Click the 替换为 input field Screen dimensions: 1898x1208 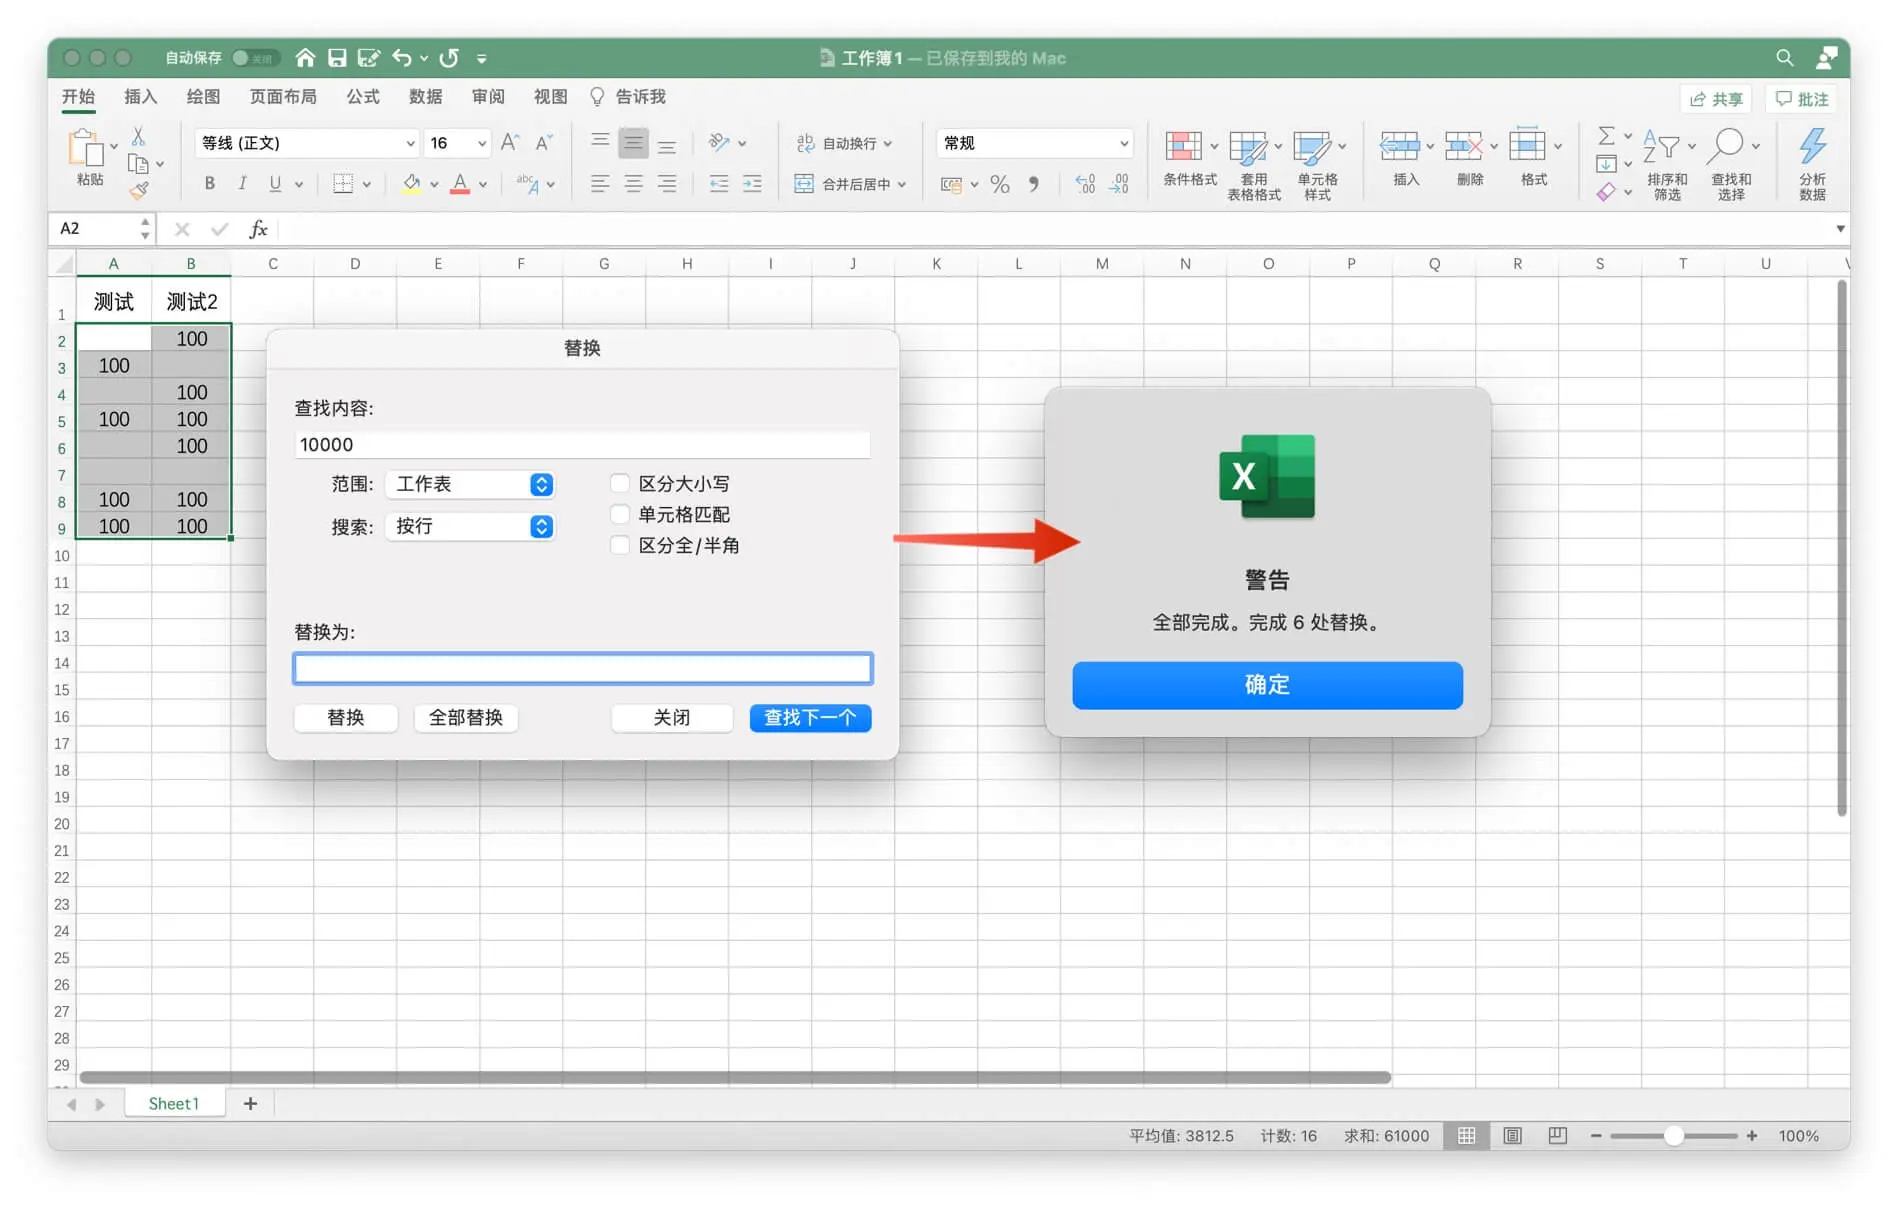(x=583, y=669)
